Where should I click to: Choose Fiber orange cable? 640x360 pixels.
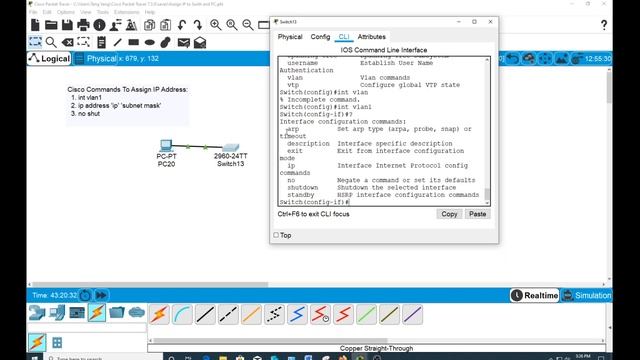251,314
